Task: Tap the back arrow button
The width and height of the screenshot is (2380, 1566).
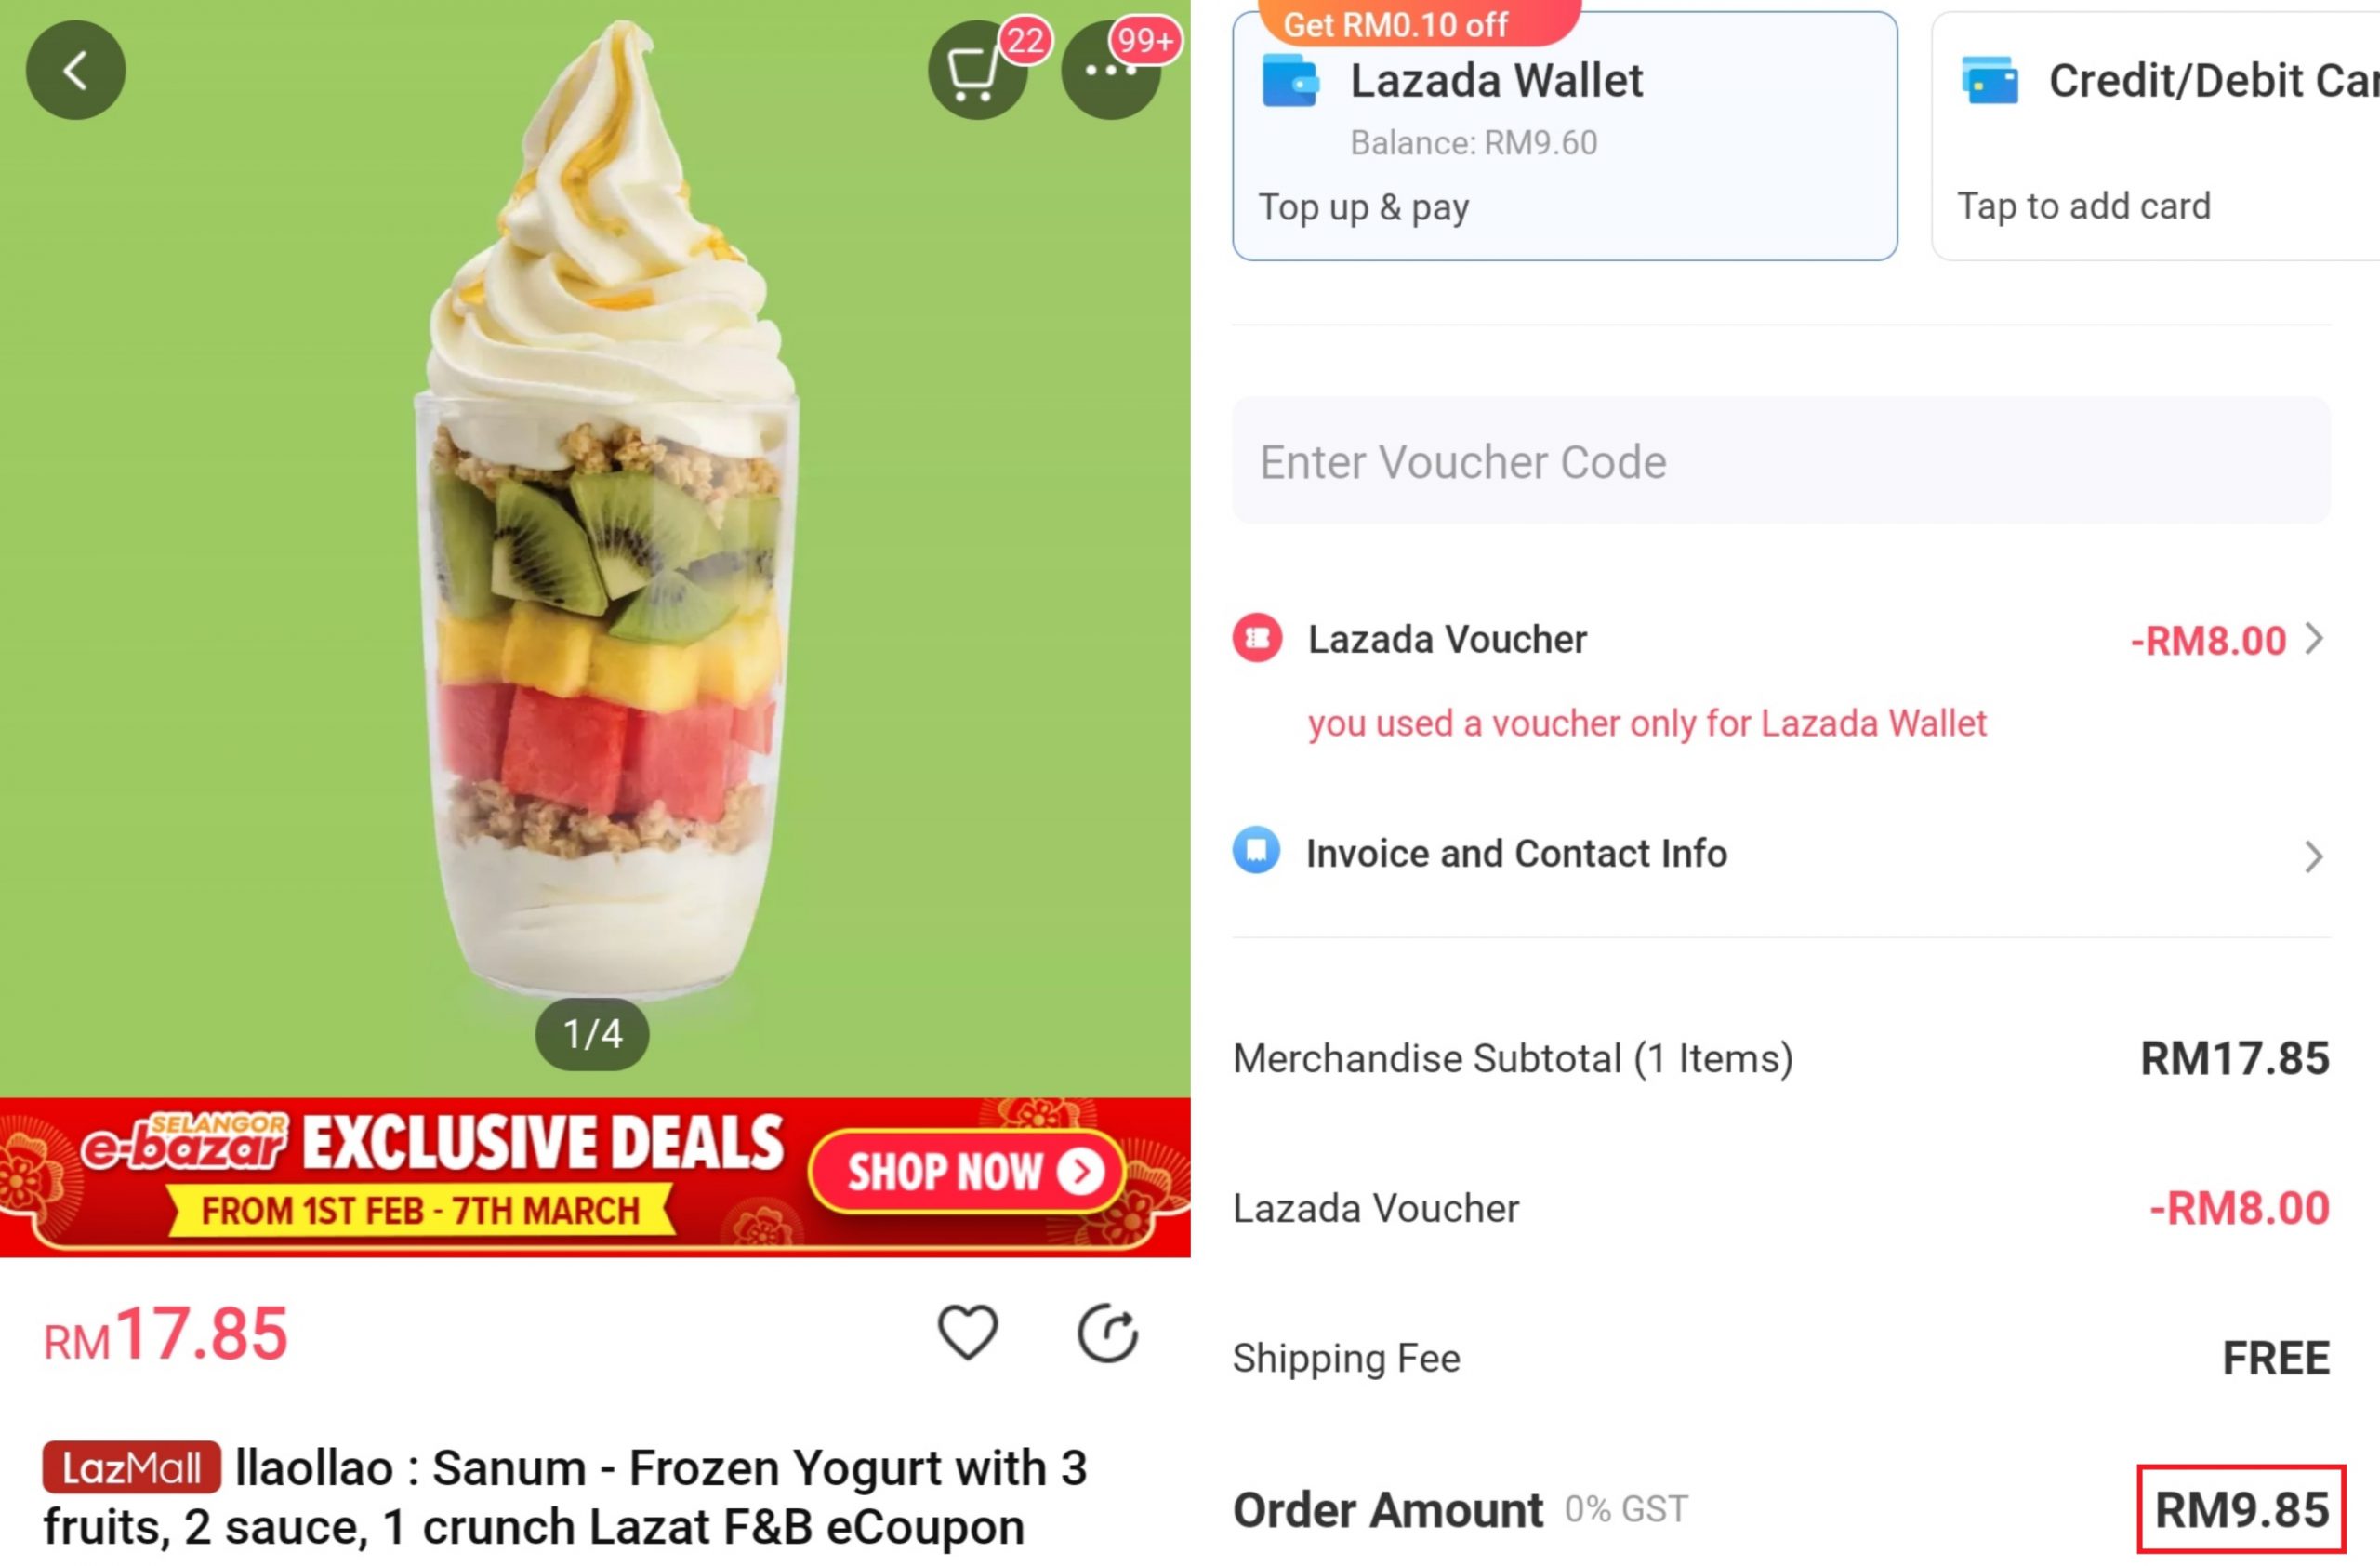Action: [76, 70]
